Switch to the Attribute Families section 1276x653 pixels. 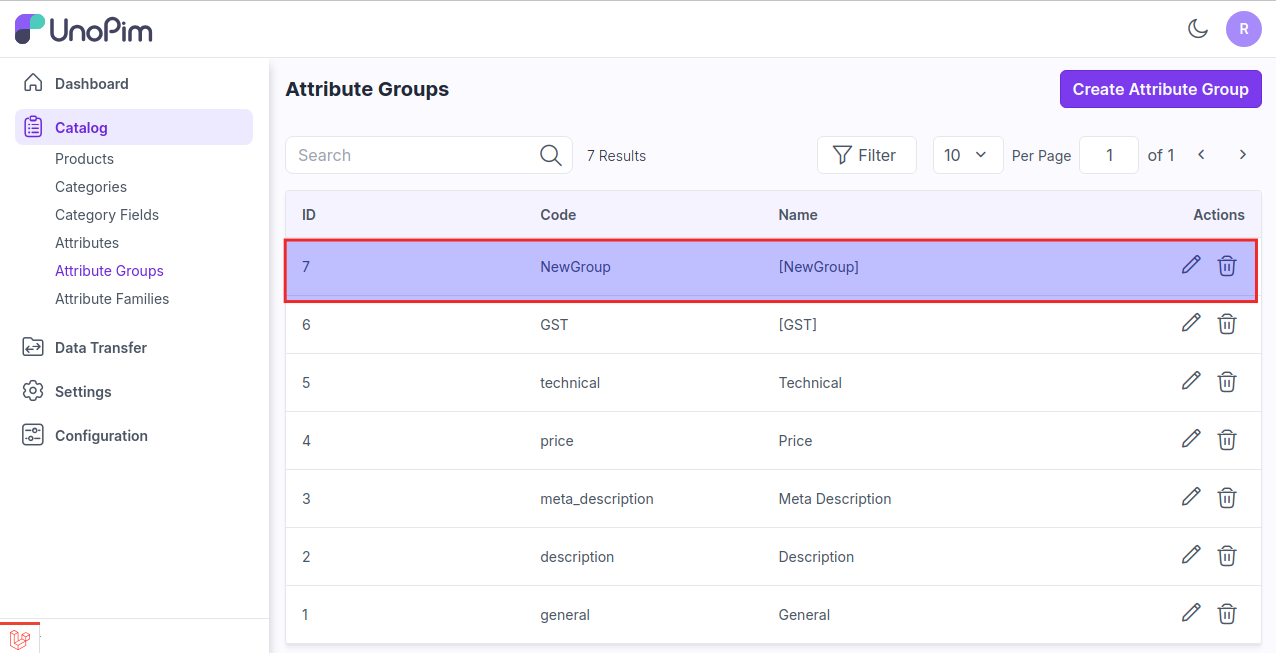pos(113,298)
